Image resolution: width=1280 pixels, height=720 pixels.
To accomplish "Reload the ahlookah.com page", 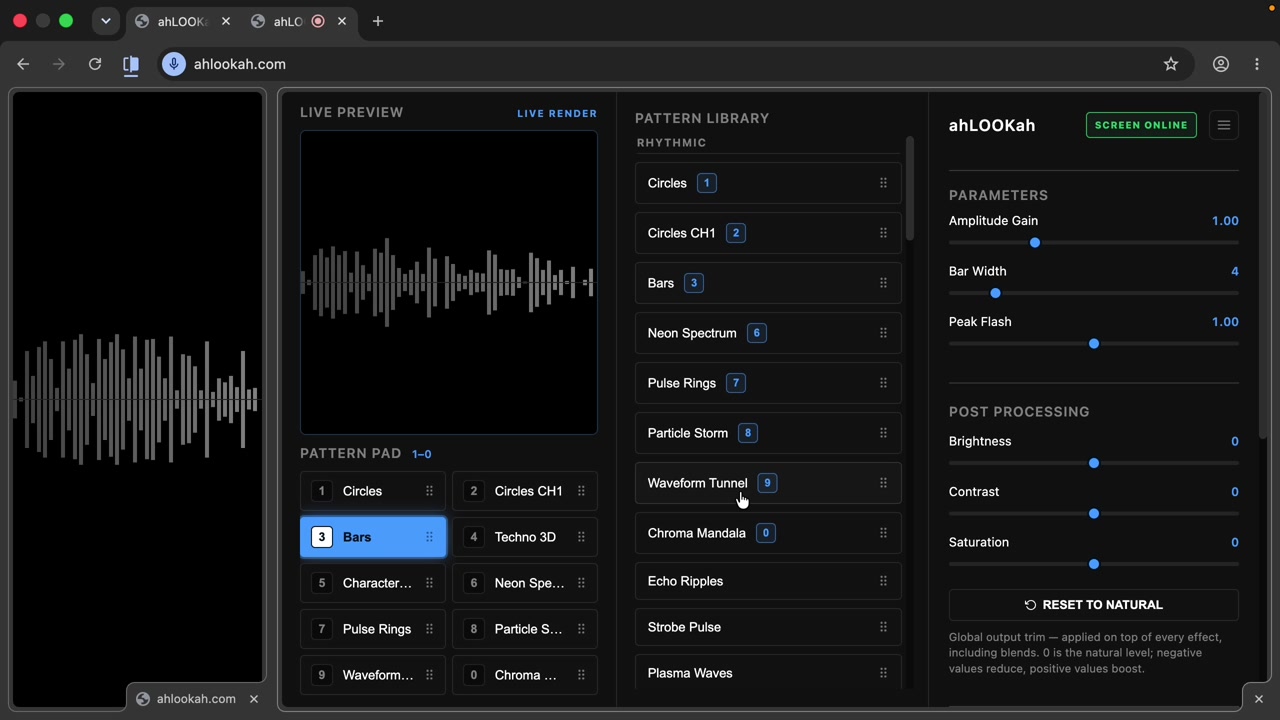I will [x=95, y=64].
